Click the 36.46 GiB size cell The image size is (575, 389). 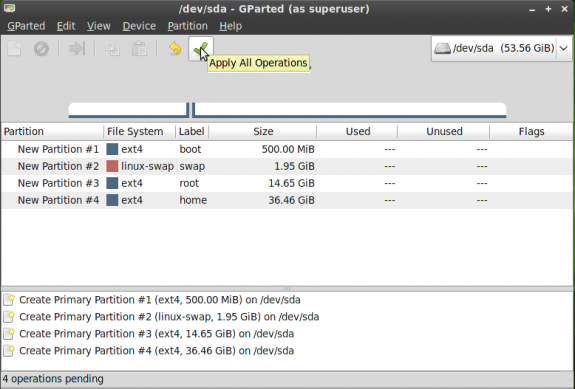click(292, 200)
